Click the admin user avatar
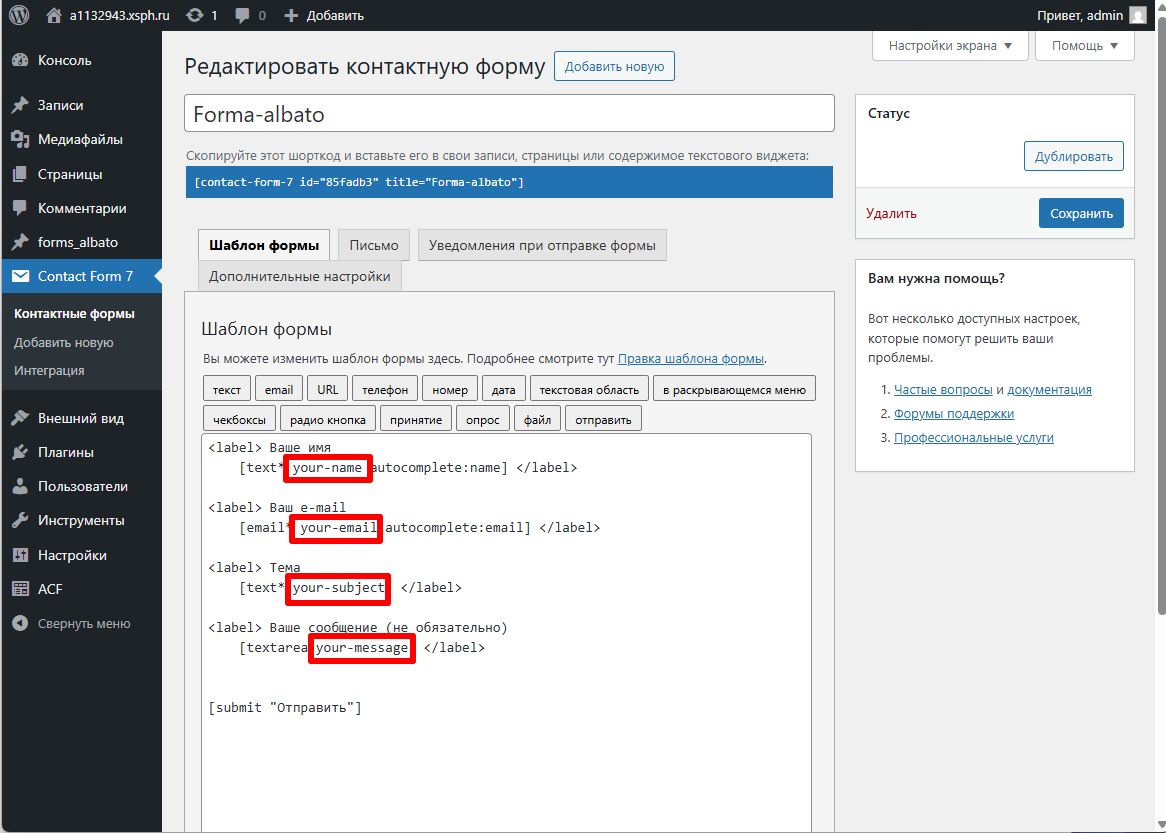Screen dimensions: 1166x833 [1137, 15]
